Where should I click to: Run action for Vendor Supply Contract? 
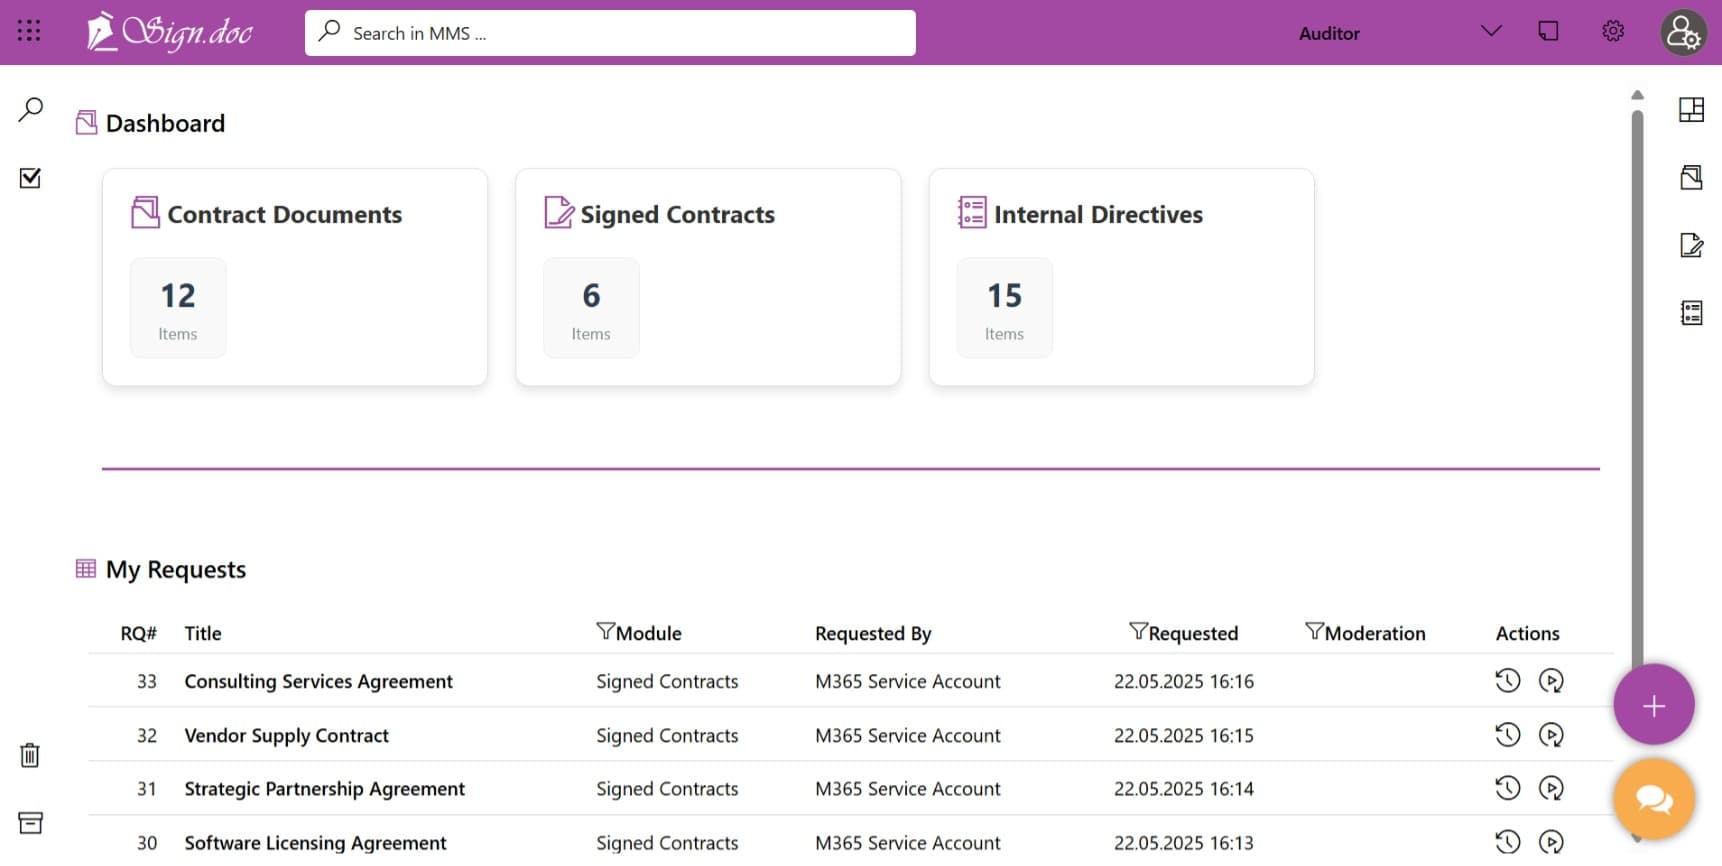[x=1551, y=735]
